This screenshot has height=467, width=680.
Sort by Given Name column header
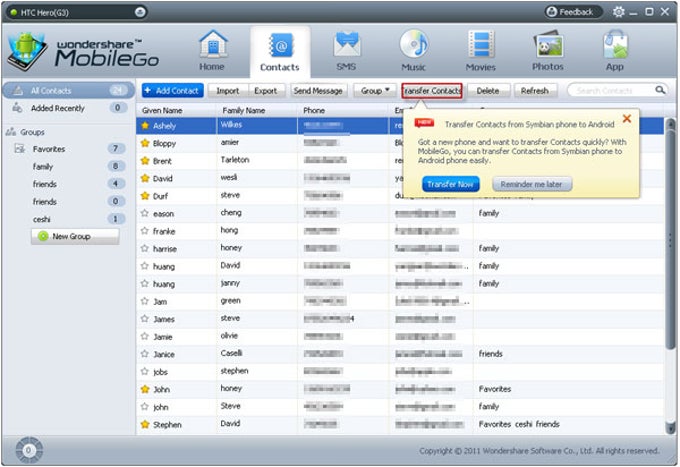point(177,110)
